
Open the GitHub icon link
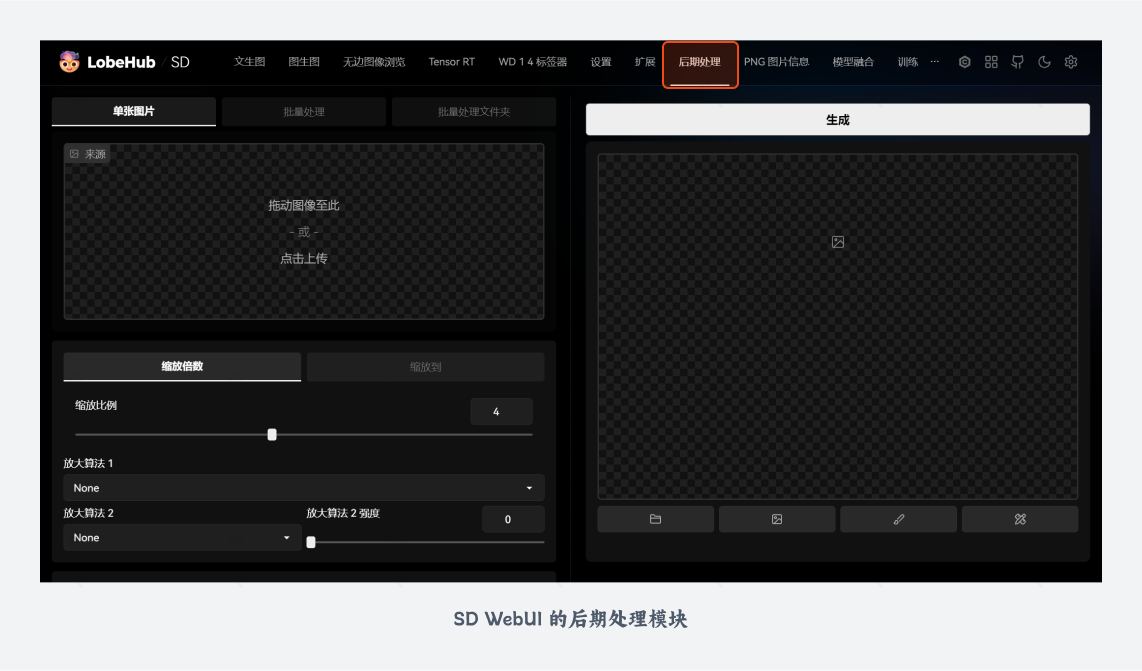(x=1017, y=62)
